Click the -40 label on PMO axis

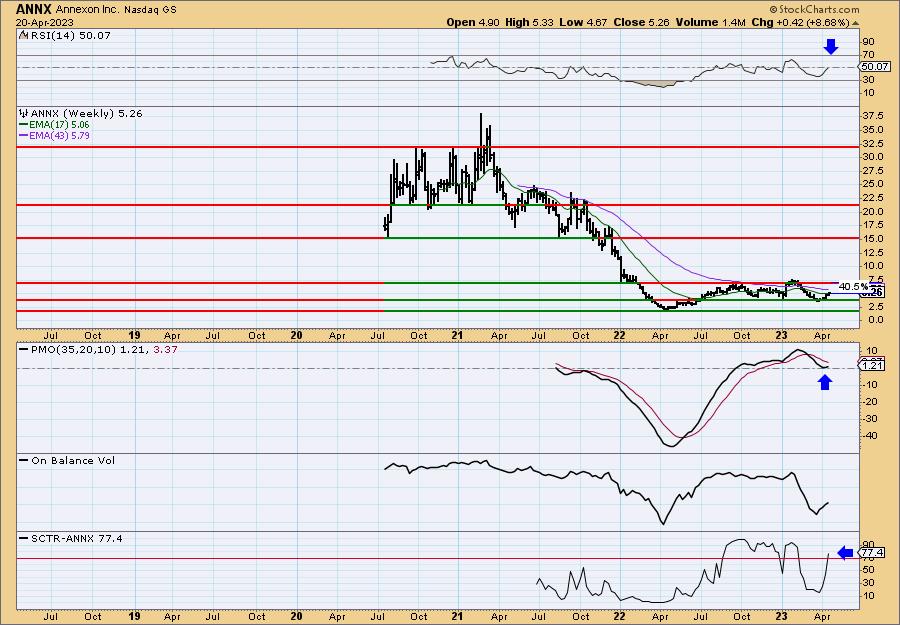pos(870,436)
